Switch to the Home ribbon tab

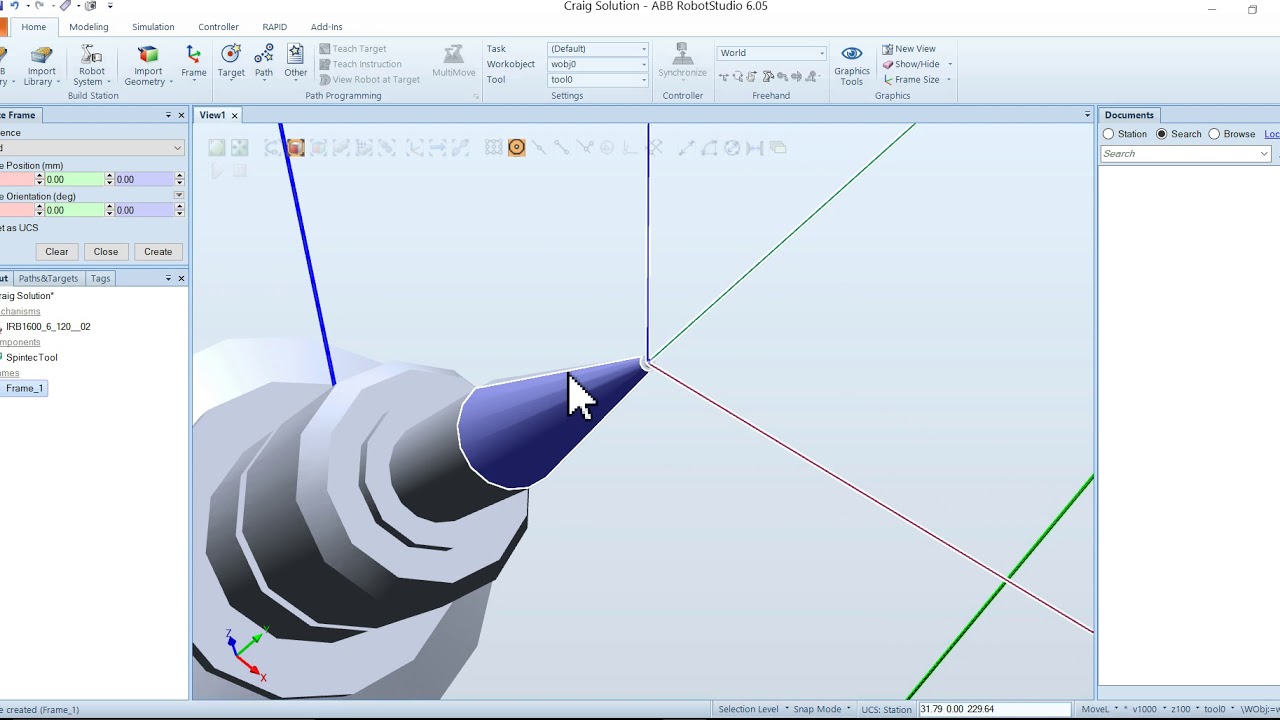tap(33, 27)
